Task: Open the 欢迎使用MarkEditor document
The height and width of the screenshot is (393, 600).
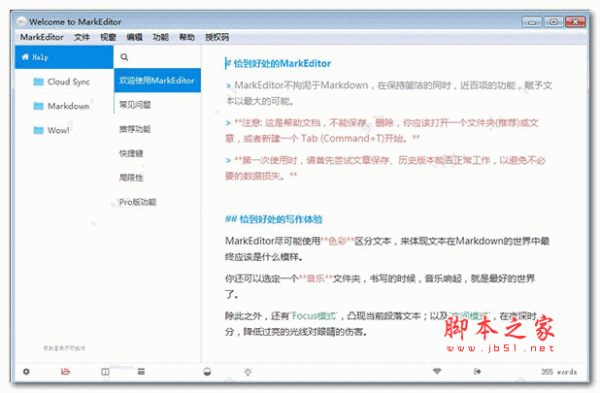Action: click(x=157, y=80)
